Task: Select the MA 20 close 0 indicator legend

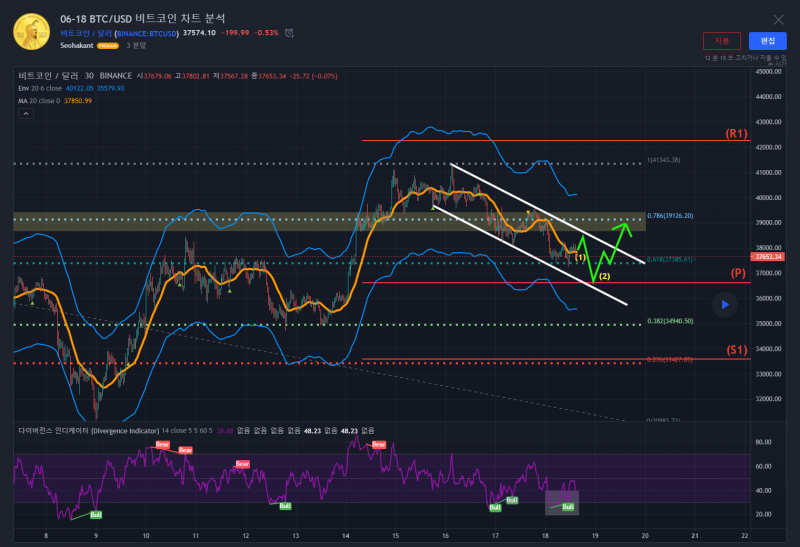Action: tap(42, 99)
